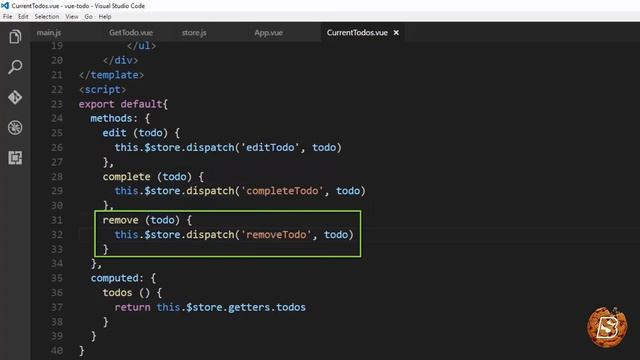Image resolution: width=640 pixels, height=360 pixels.
Task: Click the 'complete (todo) {' line
Action: tap(153, 177)
